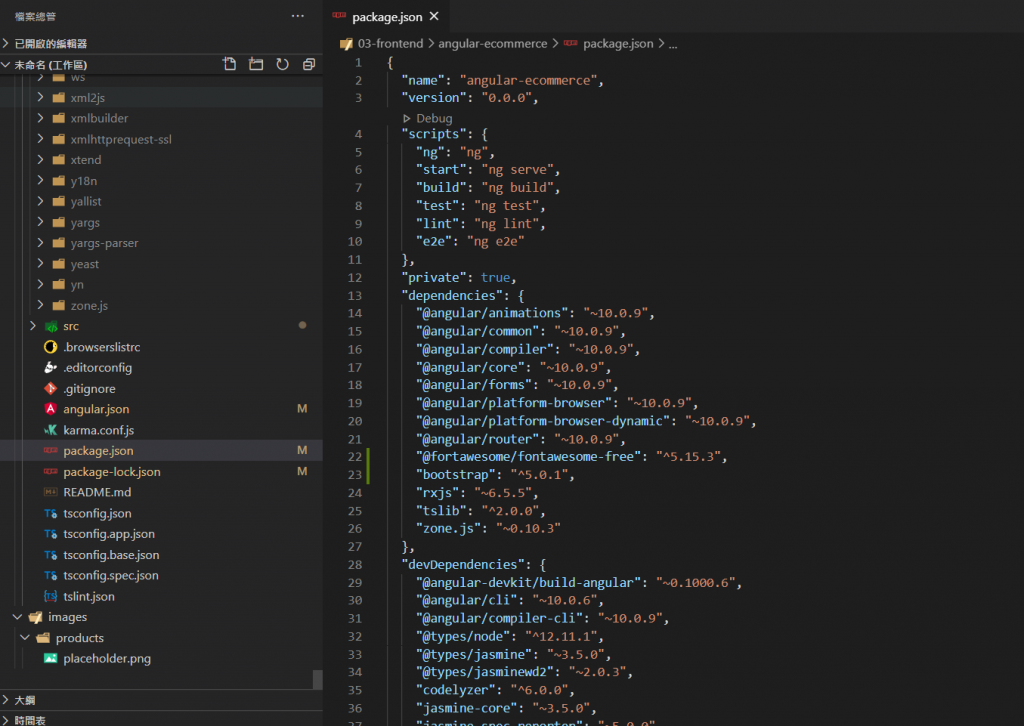Expand the yn folder
This screenshot has width=1024, height=726.
point(40,285)
